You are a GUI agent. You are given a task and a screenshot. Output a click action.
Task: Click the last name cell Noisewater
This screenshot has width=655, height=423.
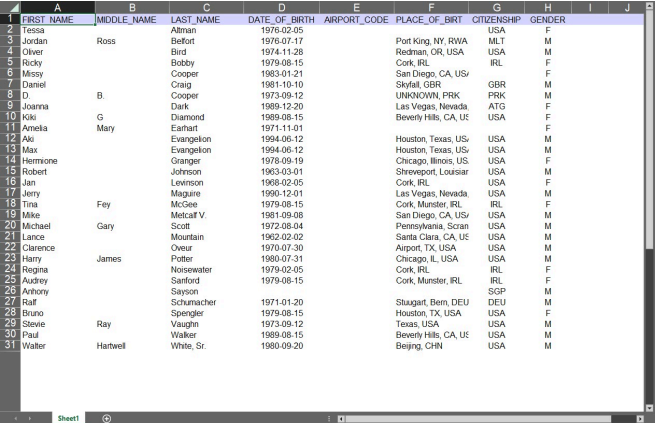click(x=206, y=270)
